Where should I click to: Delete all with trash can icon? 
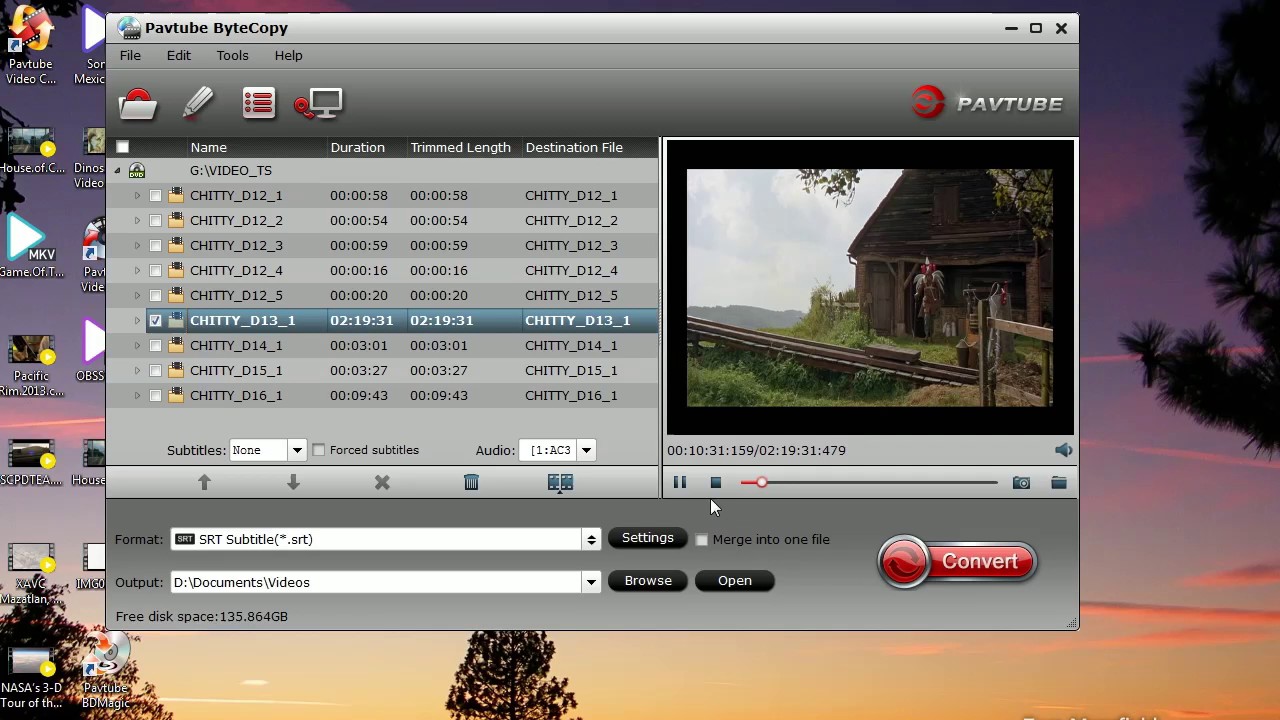click(471, 482)
